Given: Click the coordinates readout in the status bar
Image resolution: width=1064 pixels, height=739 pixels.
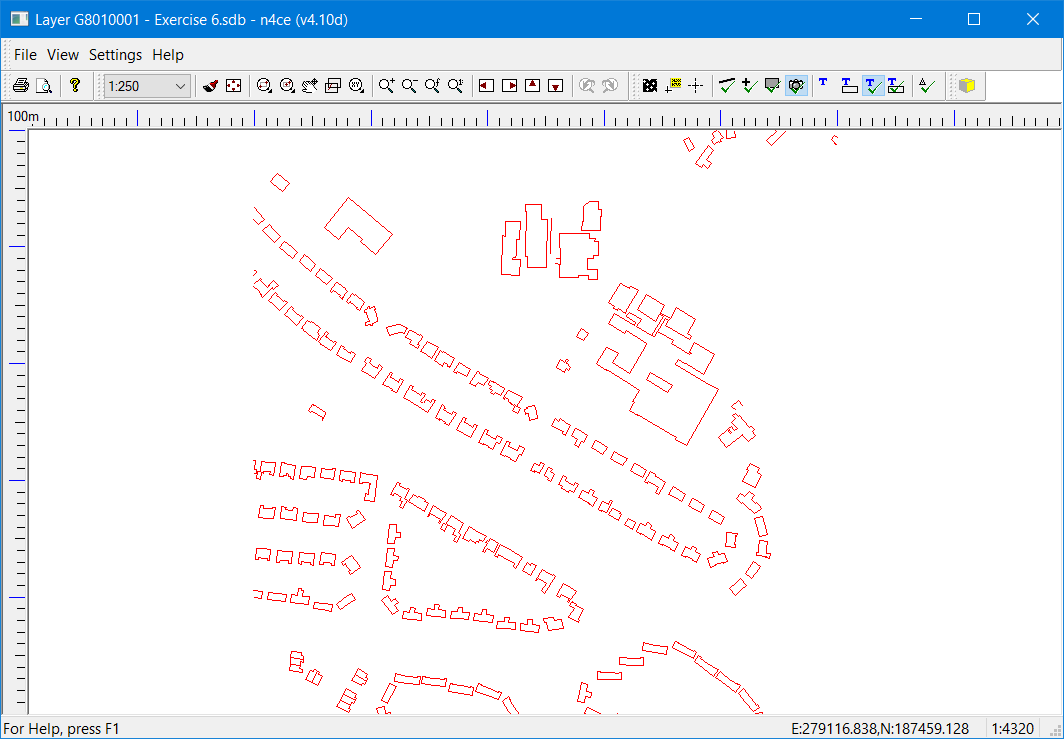Looking at the screenshot, I should [880, 729].
